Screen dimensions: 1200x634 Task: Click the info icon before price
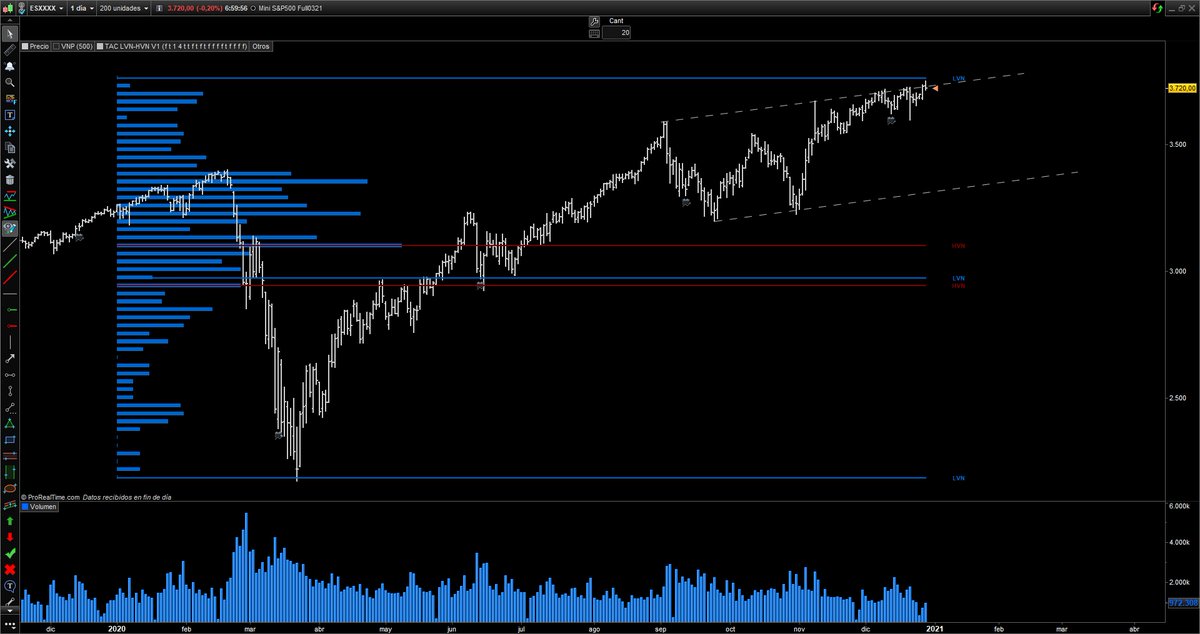[159, 8]
